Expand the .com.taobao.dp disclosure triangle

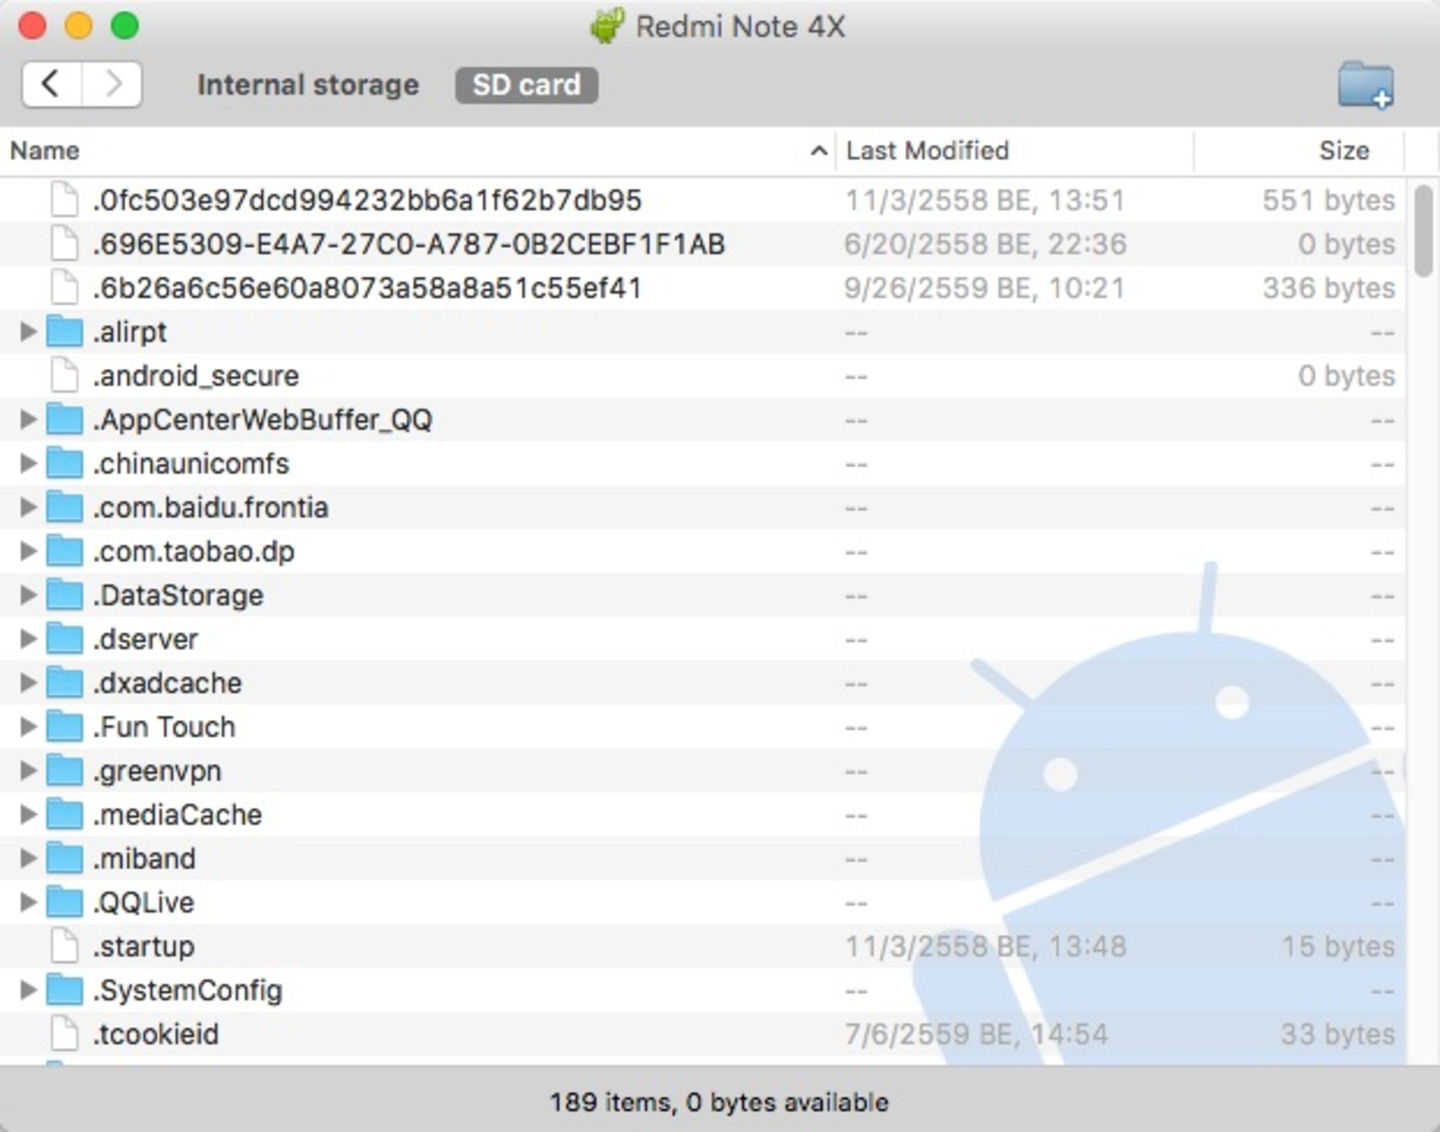coord(28,552)
